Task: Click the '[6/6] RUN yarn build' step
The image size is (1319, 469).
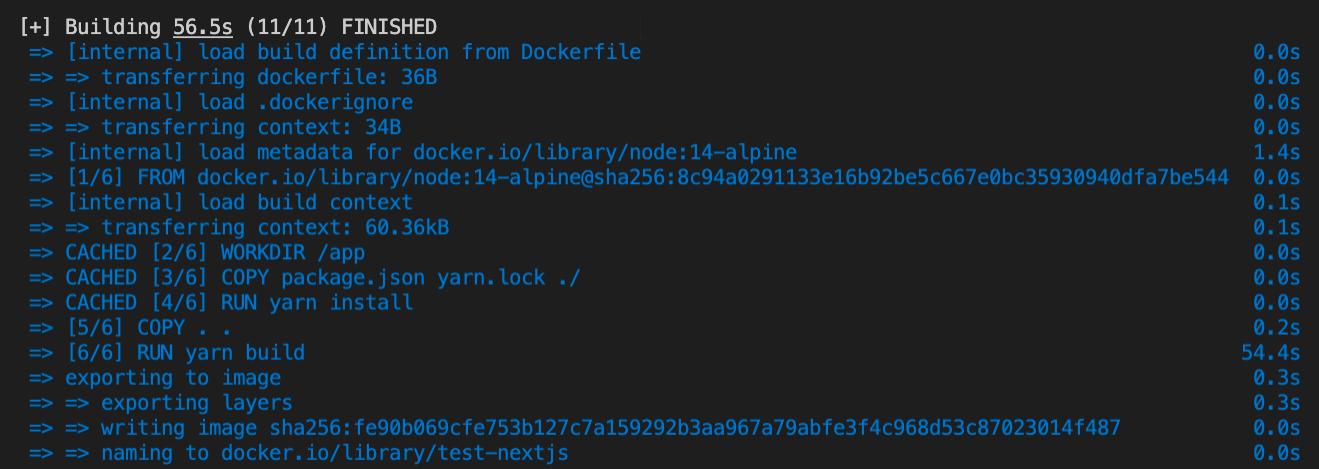Action: [x=185, y=352]
